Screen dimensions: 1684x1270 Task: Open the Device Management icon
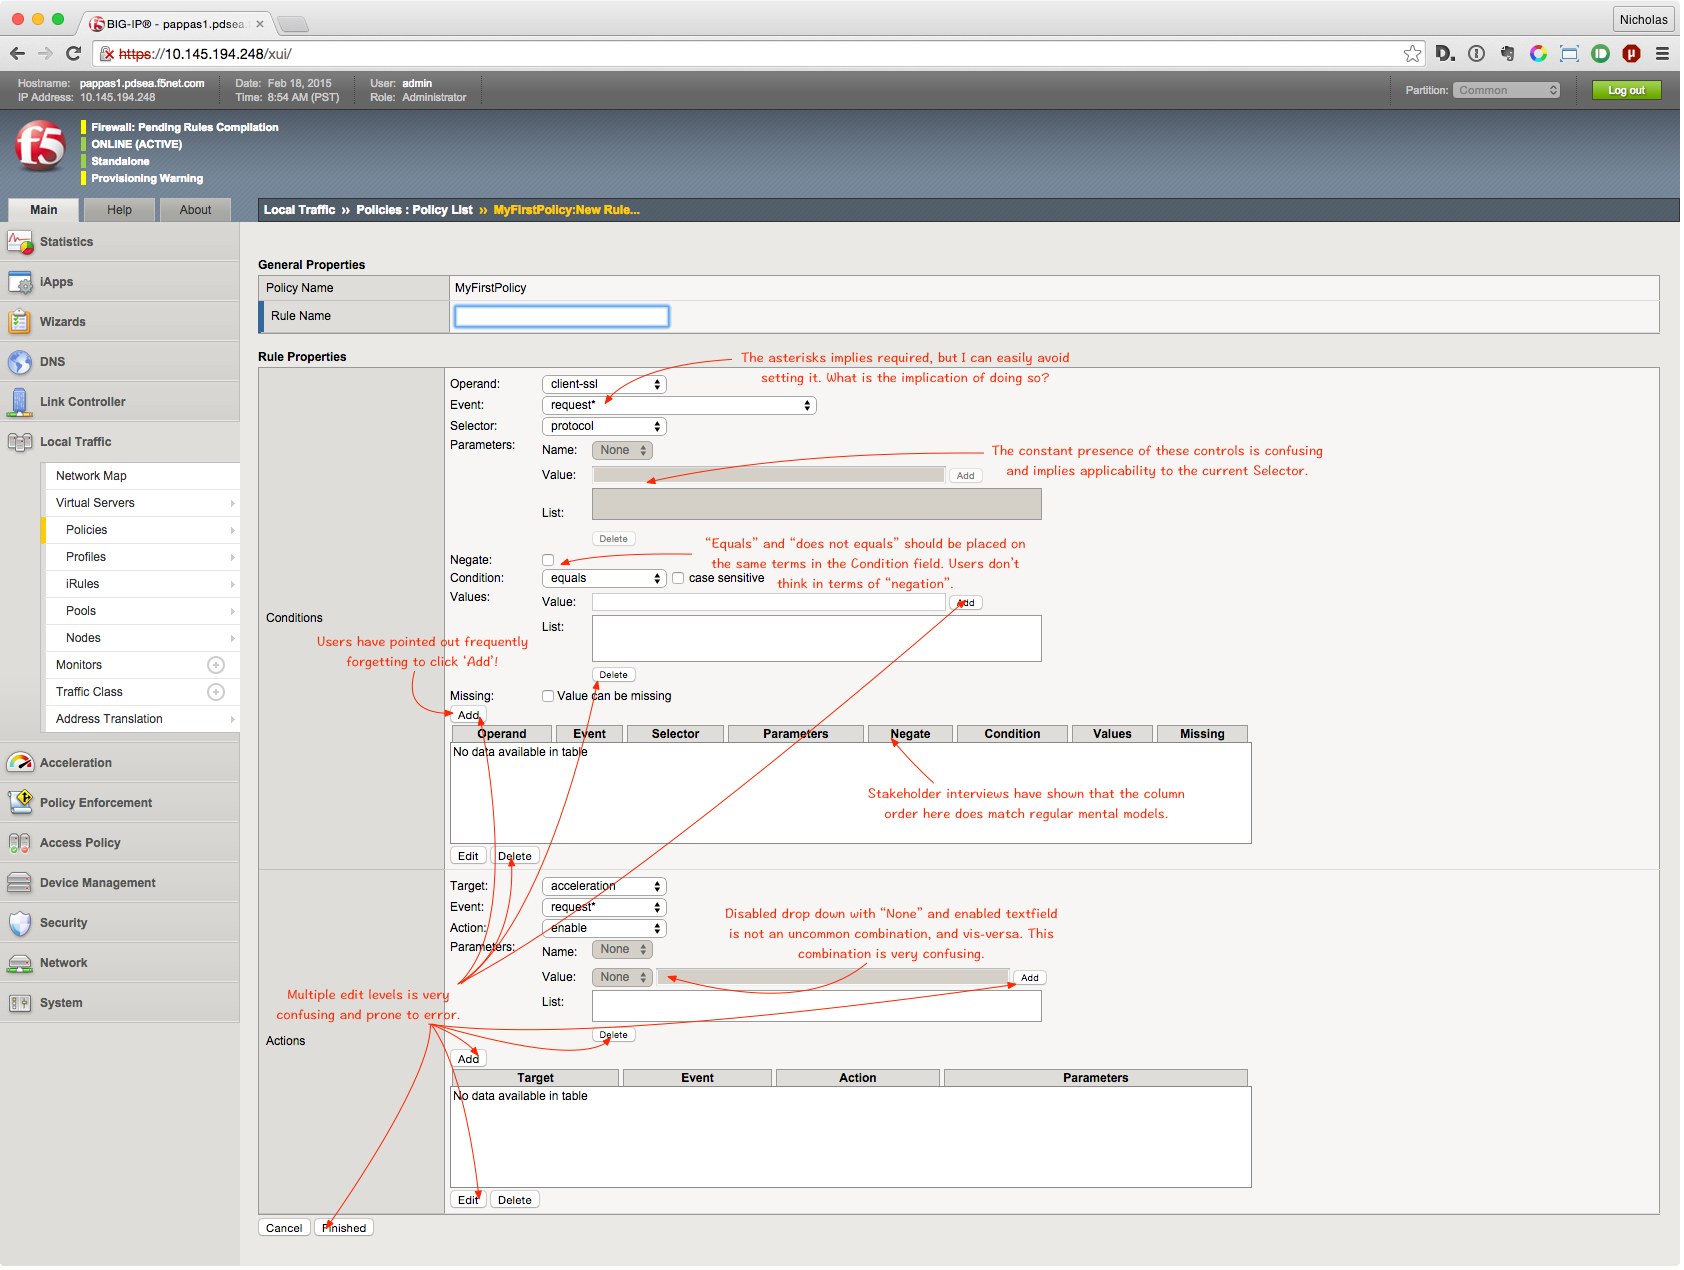click(x=20, y=883)
